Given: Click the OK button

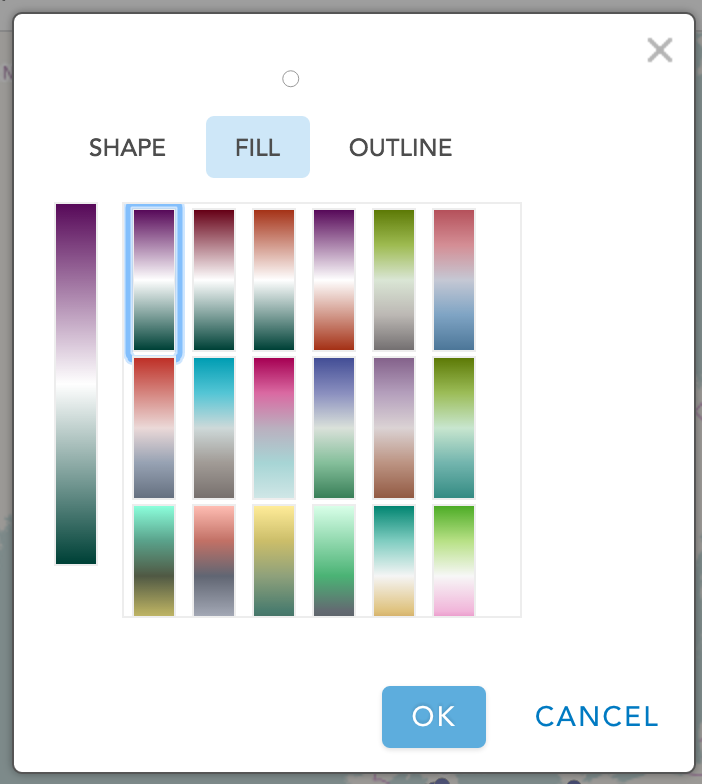Looking at the screenshot, I should pyautogui.click(x=433, y=716).
